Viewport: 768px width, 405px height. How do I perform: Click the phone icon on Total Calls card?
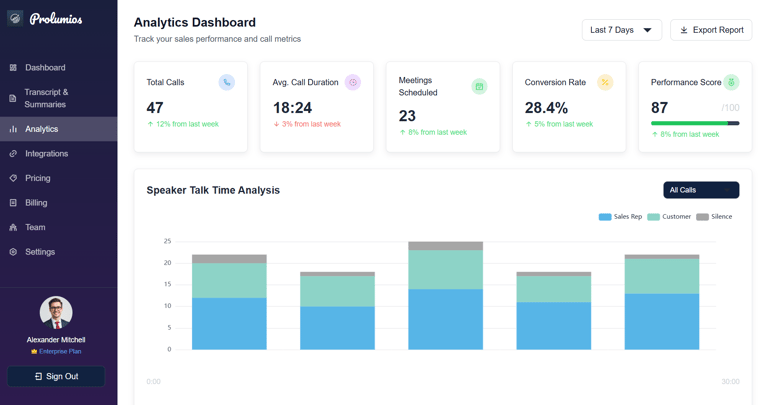226,82
